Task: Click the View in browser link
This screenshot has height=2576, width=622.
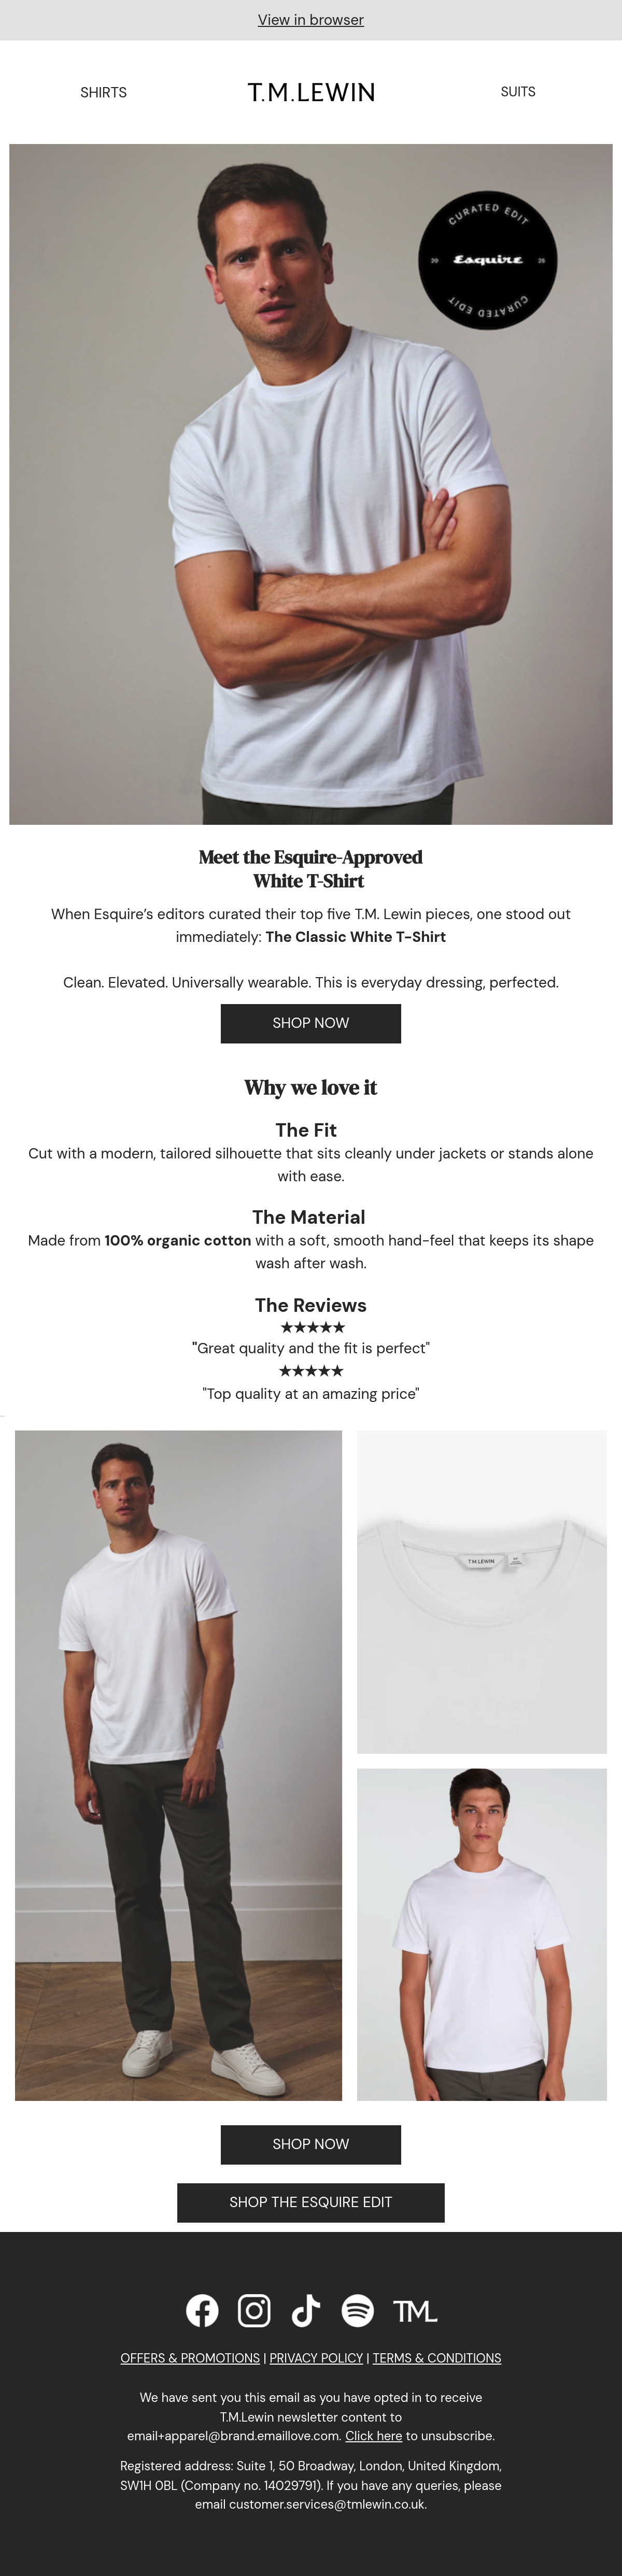Action: pos(311,20)
